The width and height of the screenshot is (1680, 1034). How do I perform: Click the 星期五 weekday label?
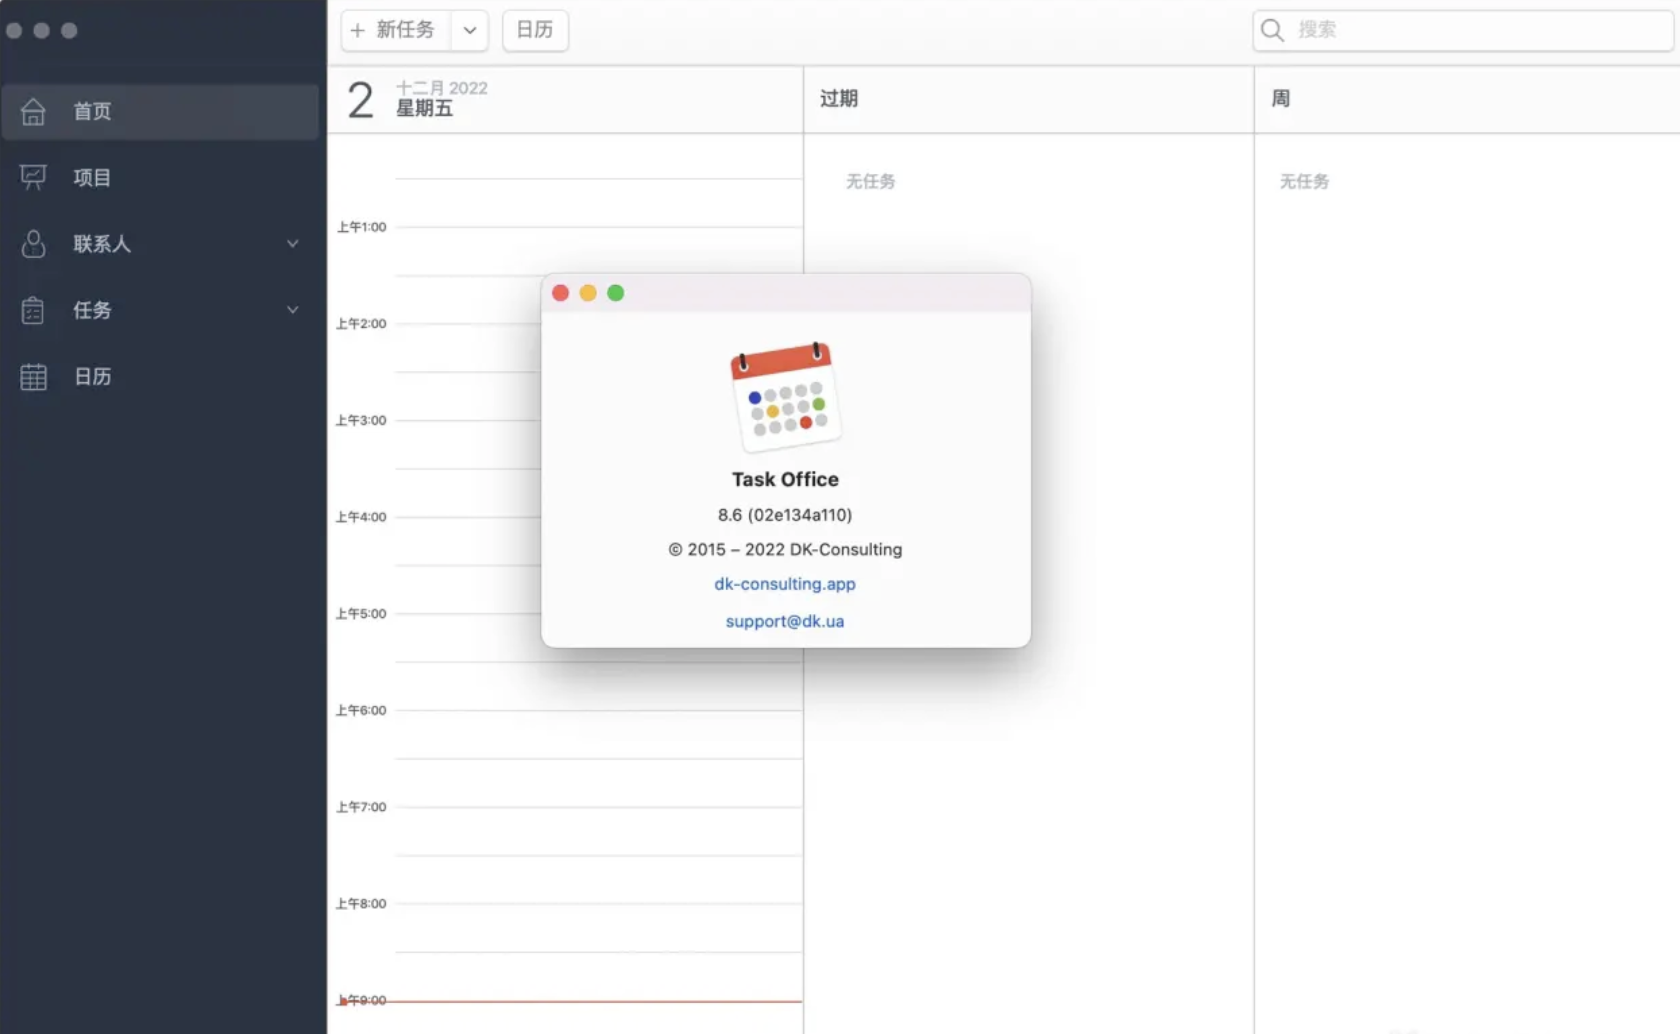(425, 109)
